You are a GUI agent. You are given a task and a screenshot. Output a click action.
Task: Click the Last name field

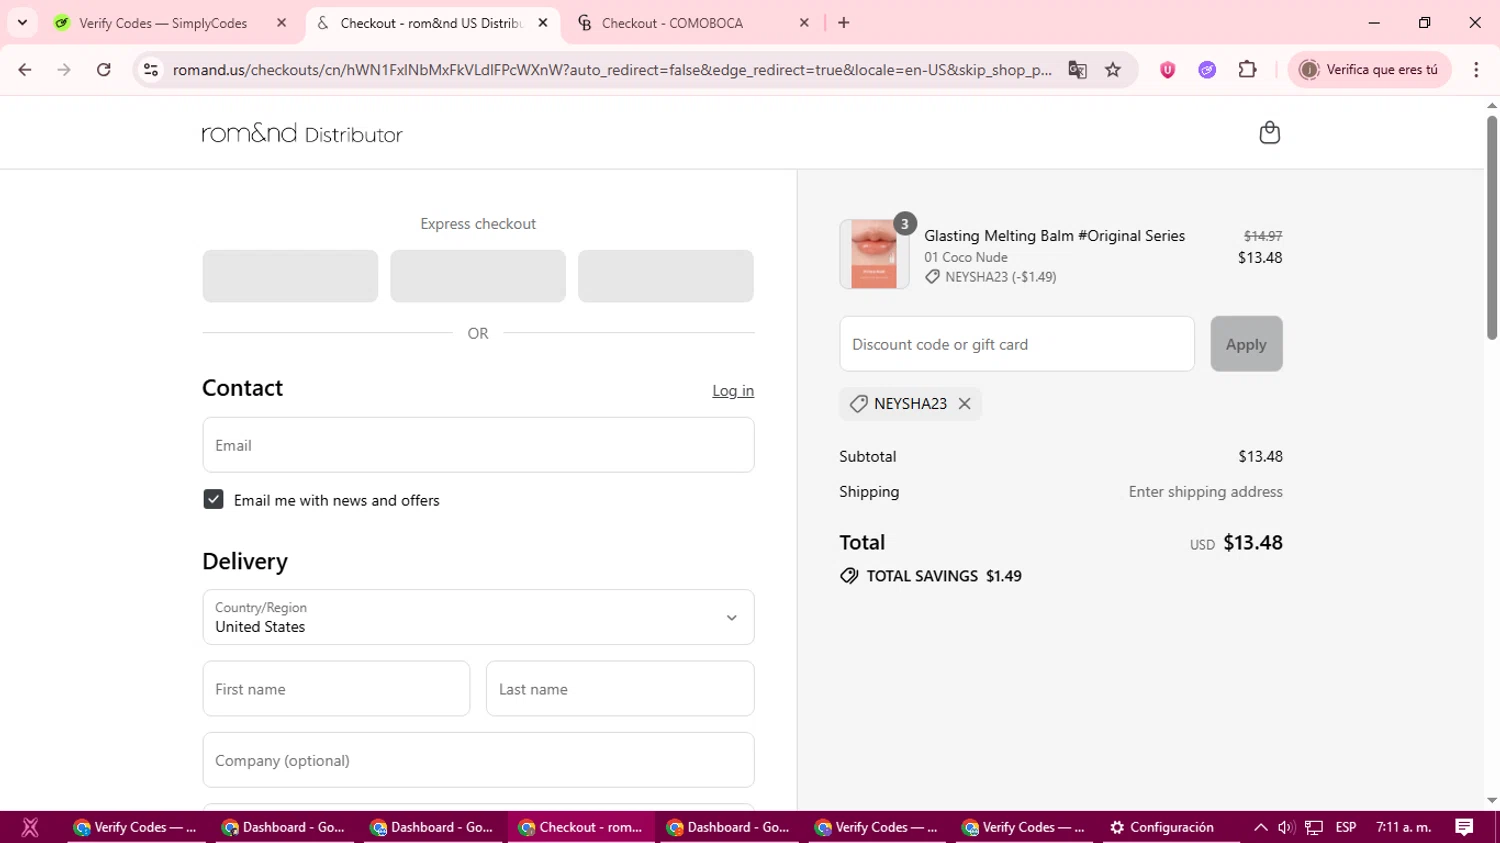pyautogui.click(x=620, y=689)
